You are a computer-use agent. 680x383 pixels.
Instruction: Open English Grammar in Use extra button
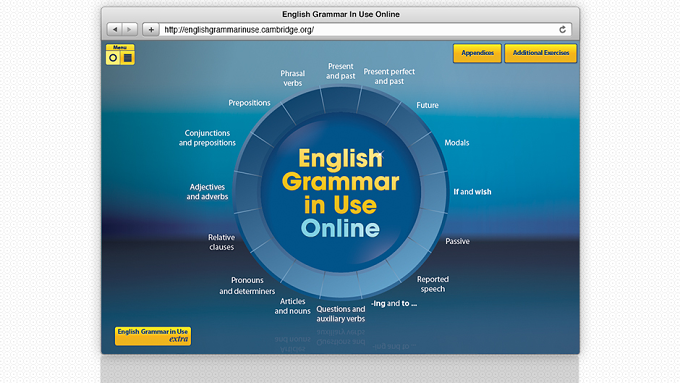tap(153, 336)
